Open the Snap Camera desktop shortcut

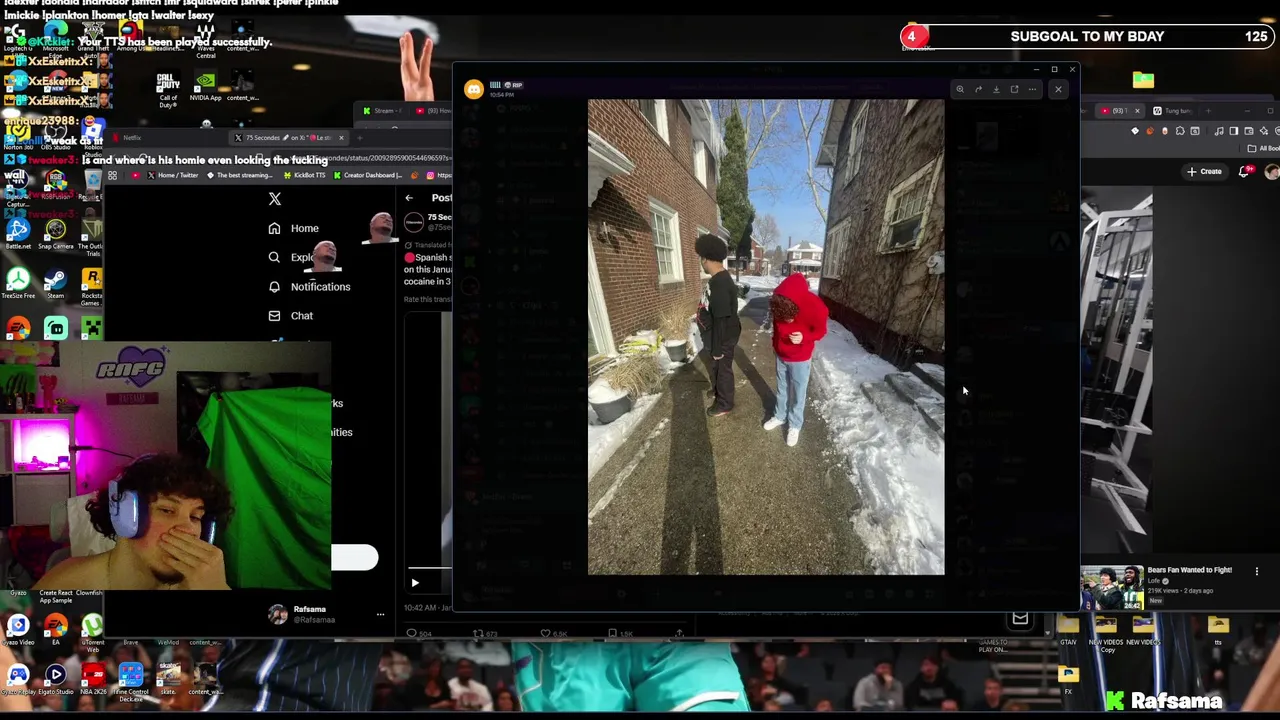[55, 232]
